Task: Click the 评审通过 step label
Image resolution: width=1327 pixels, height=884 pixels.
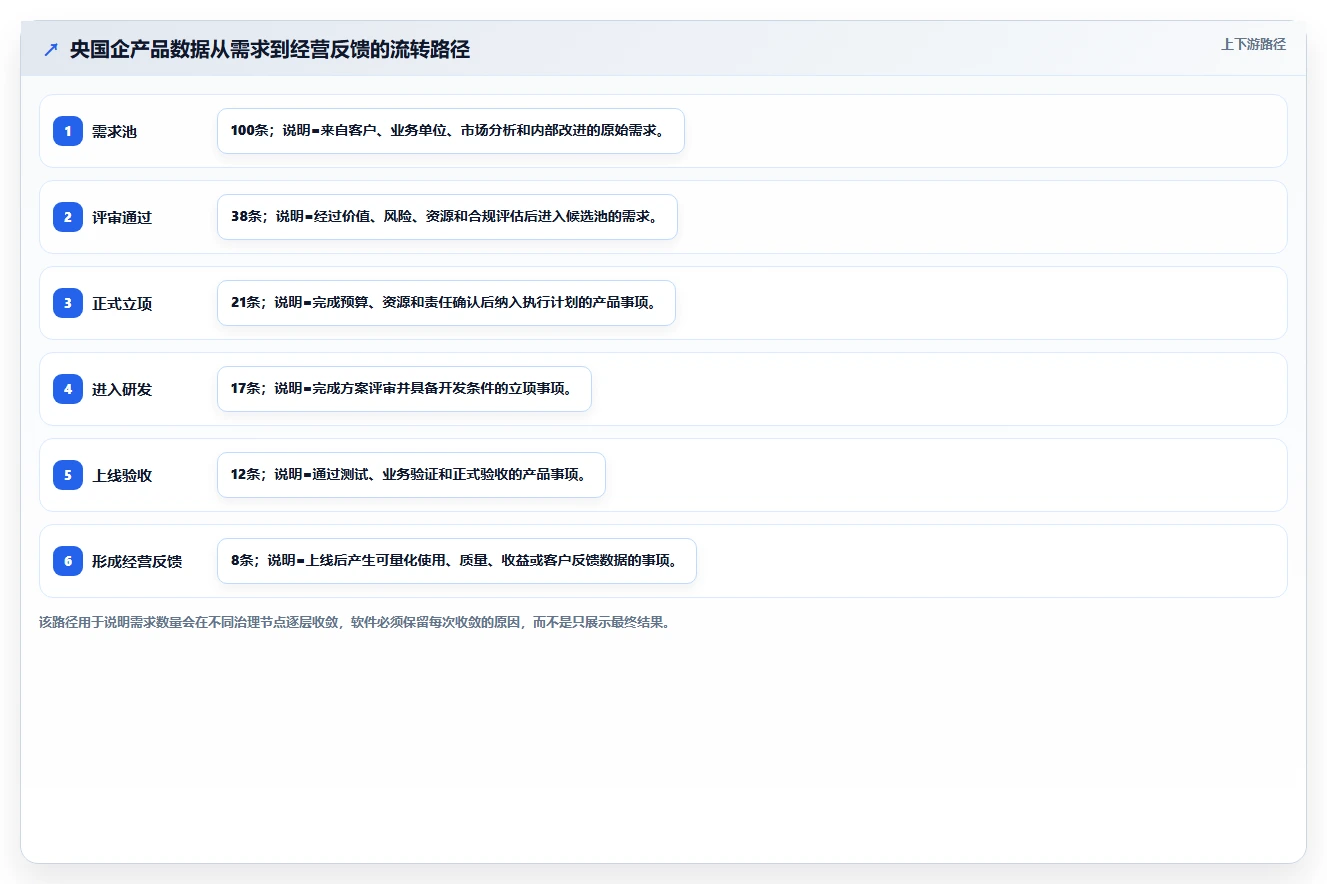Action: (x=122, y=217)
